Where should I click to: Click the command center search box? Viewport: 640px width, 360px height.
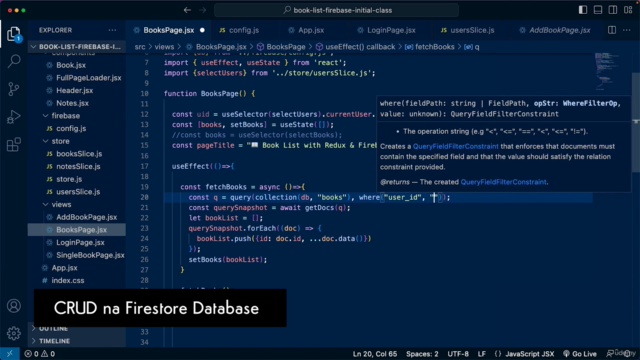click(336, 10)
